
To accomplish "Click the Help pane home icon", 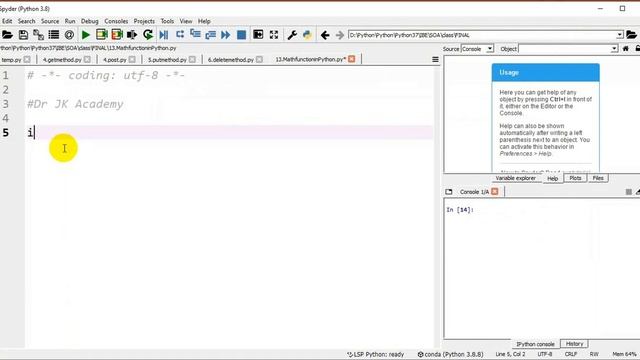I will [x=625, y=49].
